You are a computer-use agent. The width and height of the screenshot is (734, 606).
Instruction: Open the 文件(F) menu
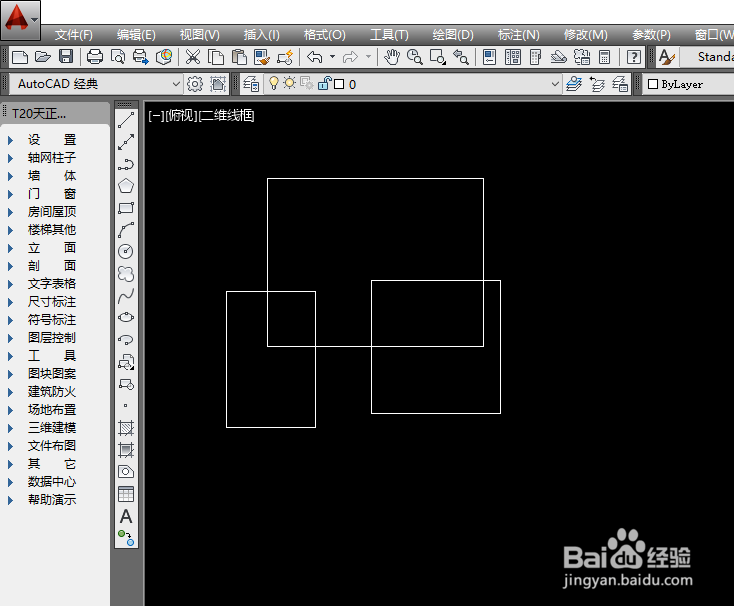(73, 35)
